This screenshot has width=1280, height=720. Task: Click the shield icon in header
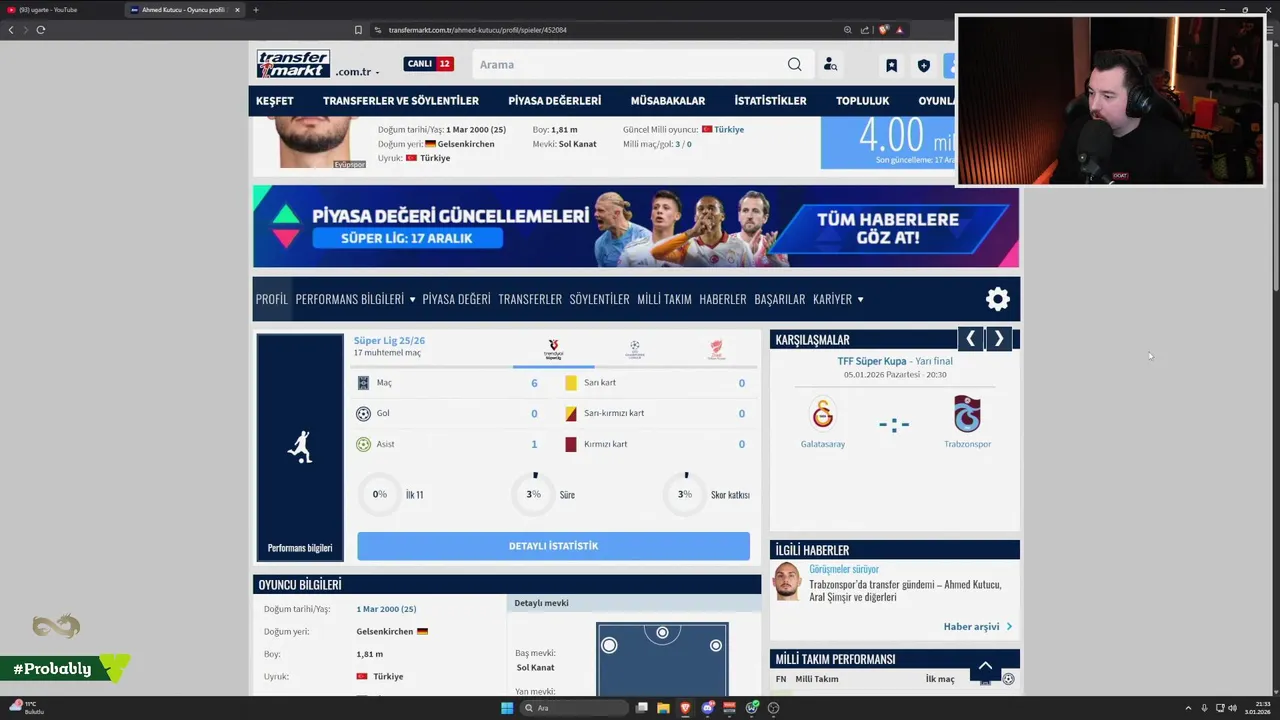(924, 65)
